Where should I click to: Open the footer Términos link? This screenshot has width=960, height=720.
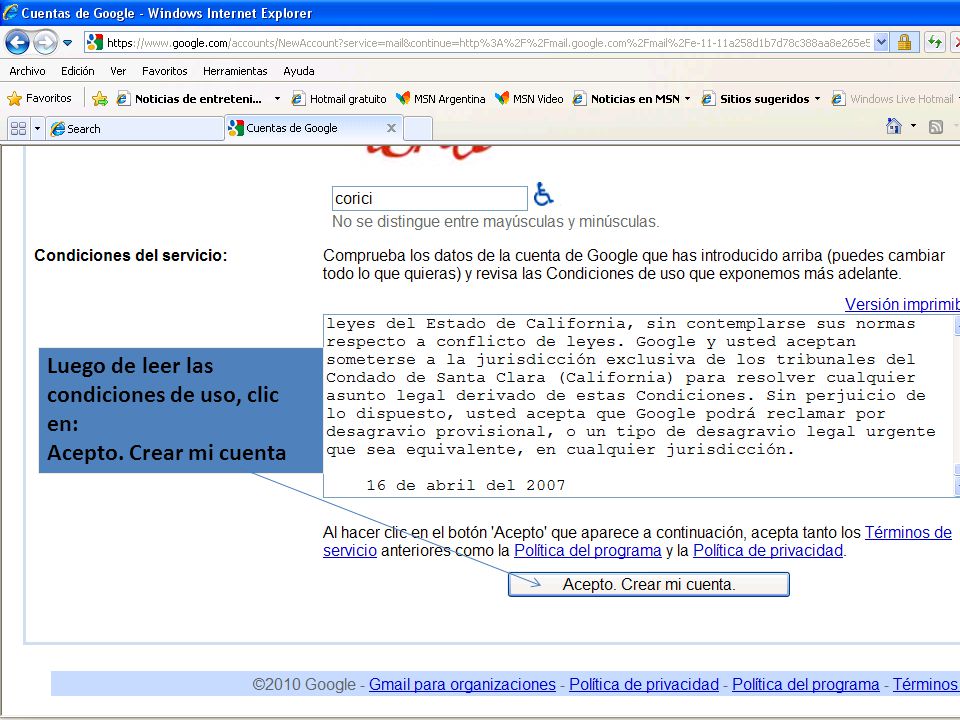point(926,684)
